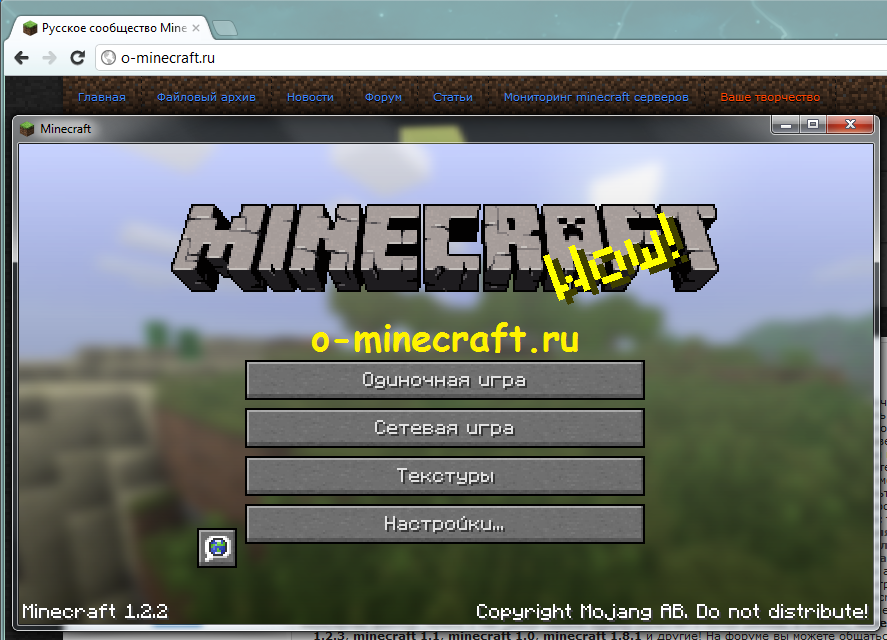Click the browser back arrow
This screenshot has width=887, height=640.
[x=22, y=56]
